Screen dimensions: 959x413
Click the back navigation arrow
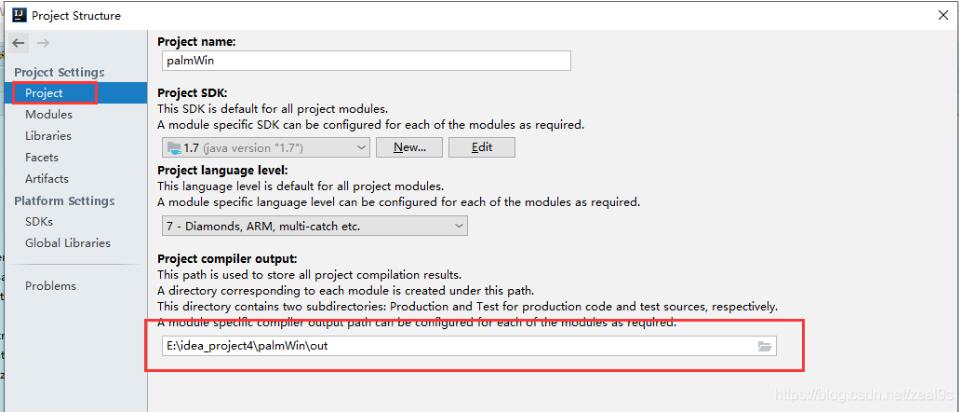[20, 45]
